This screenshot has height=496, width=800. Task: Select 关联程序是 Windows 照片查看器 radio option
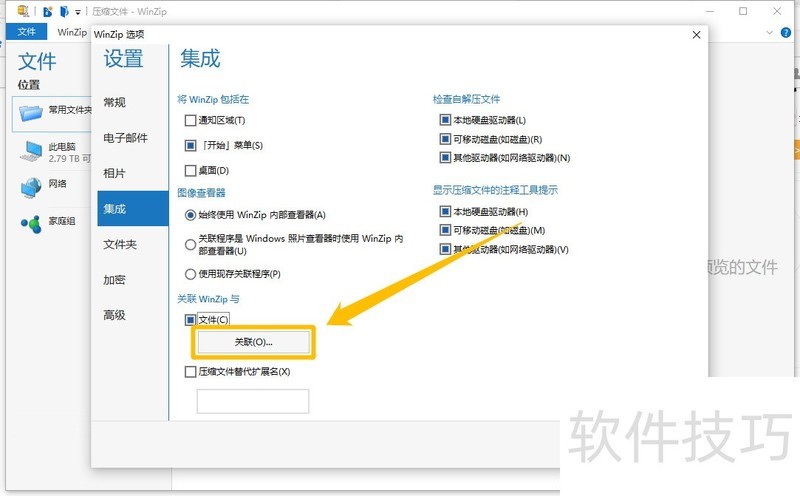[x=190, y=245]
